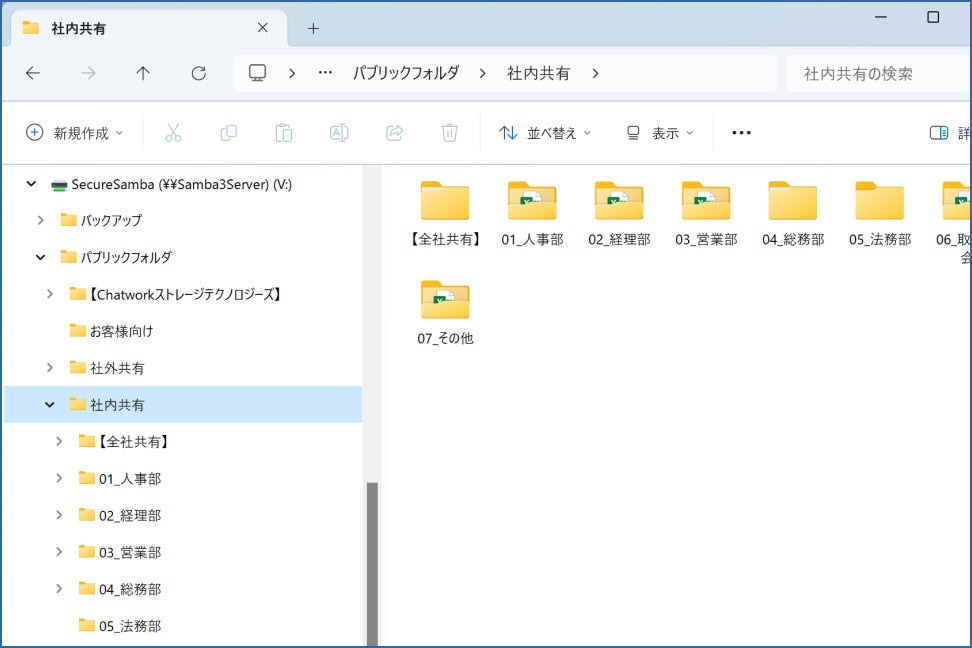
Task: Expand the バックアップ tree node
Action: click(40, 220)
